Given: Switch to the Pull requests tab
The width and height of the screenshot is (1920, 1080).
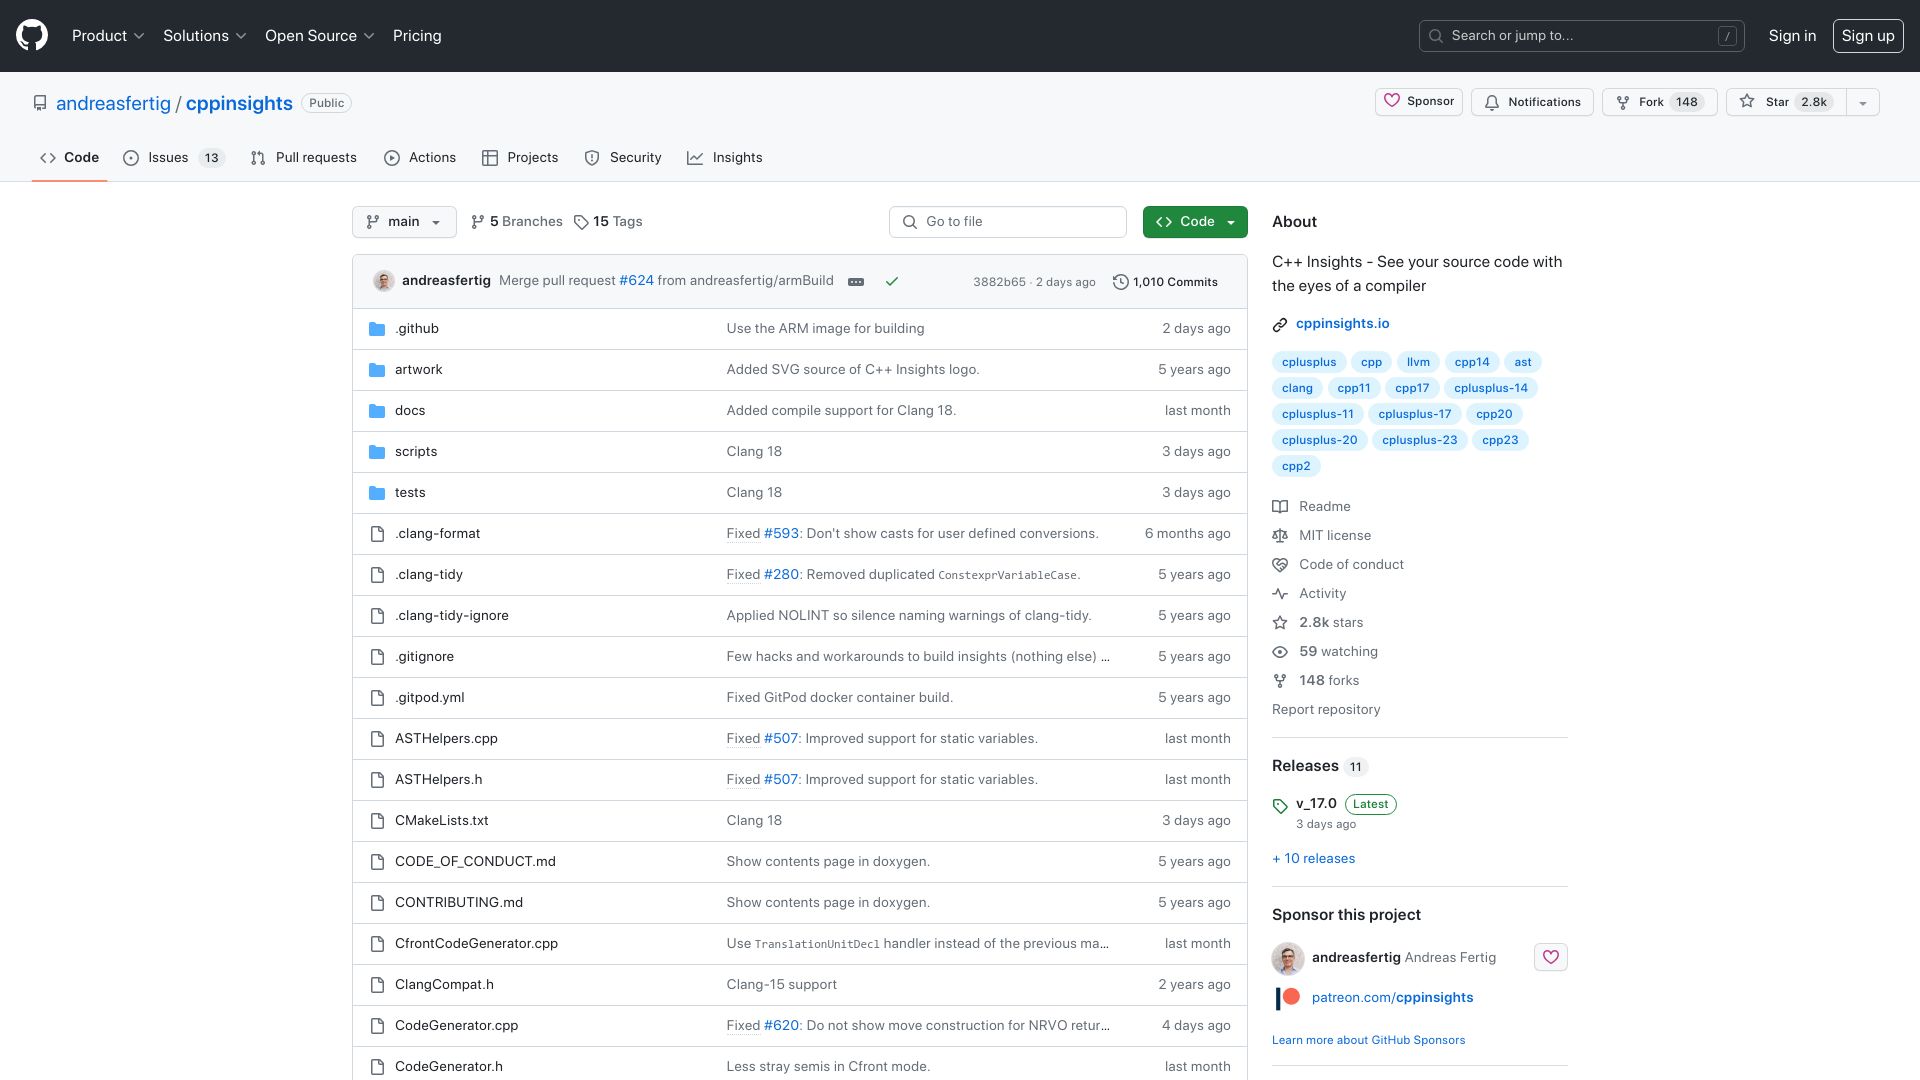Looking at the screenshot, I should pyautogui.click(x=303, y=158).
